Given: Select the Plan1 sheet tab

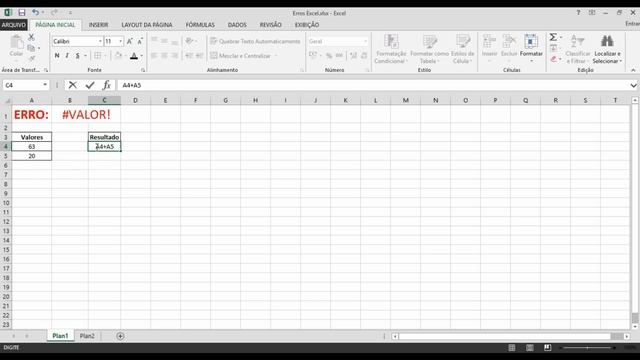Looking at the screenshot, I should 60,336.
